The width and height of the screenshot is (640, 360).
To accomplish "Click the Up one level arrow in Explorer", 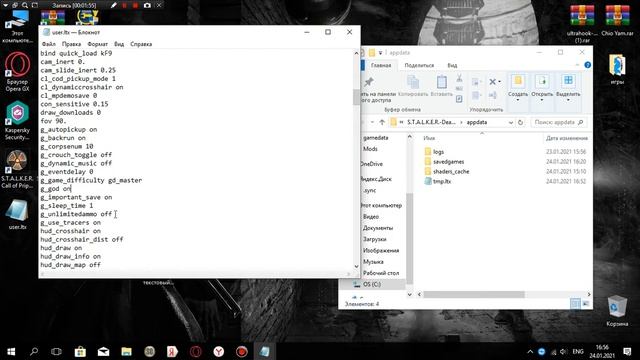I will click(382, 122).
